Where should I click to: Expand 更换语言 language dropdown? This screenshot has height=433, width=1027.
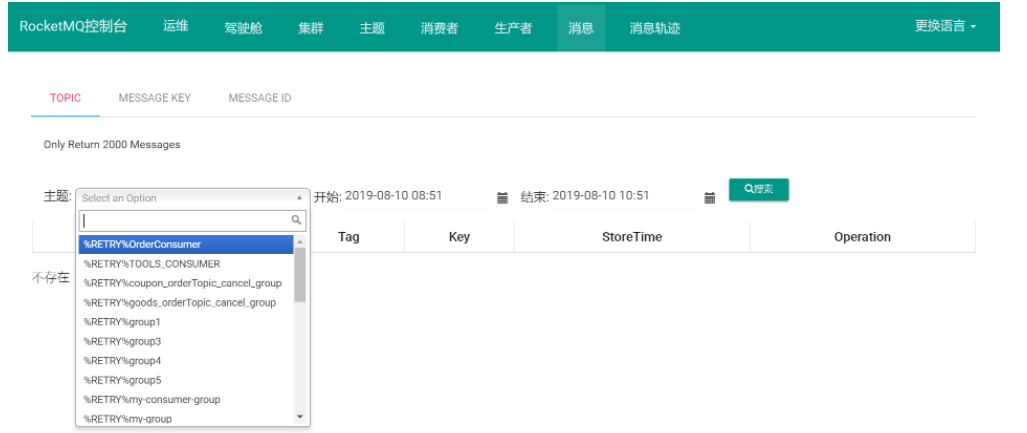point(946,26)
